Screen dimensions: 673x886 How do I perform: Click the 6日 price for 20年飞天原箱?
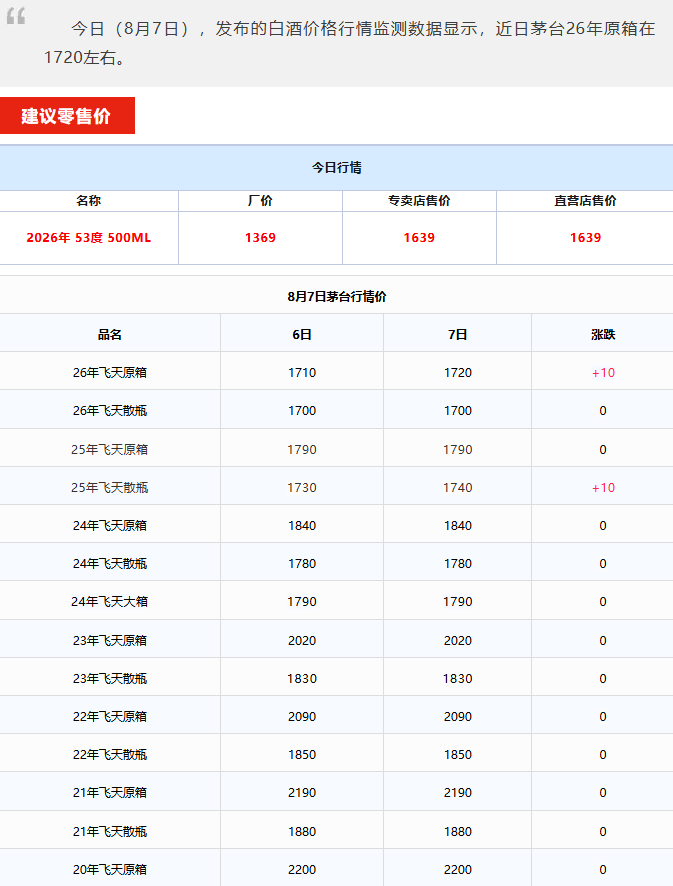[302, 870]
